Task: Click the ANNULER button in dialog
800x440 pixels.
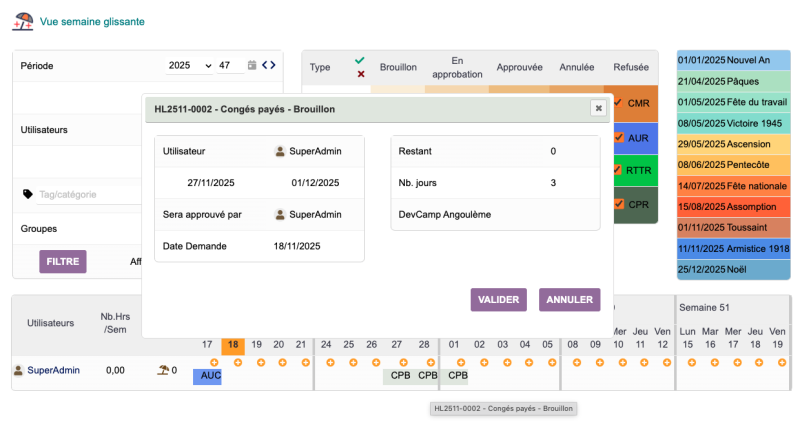Action: coord(569,299)
